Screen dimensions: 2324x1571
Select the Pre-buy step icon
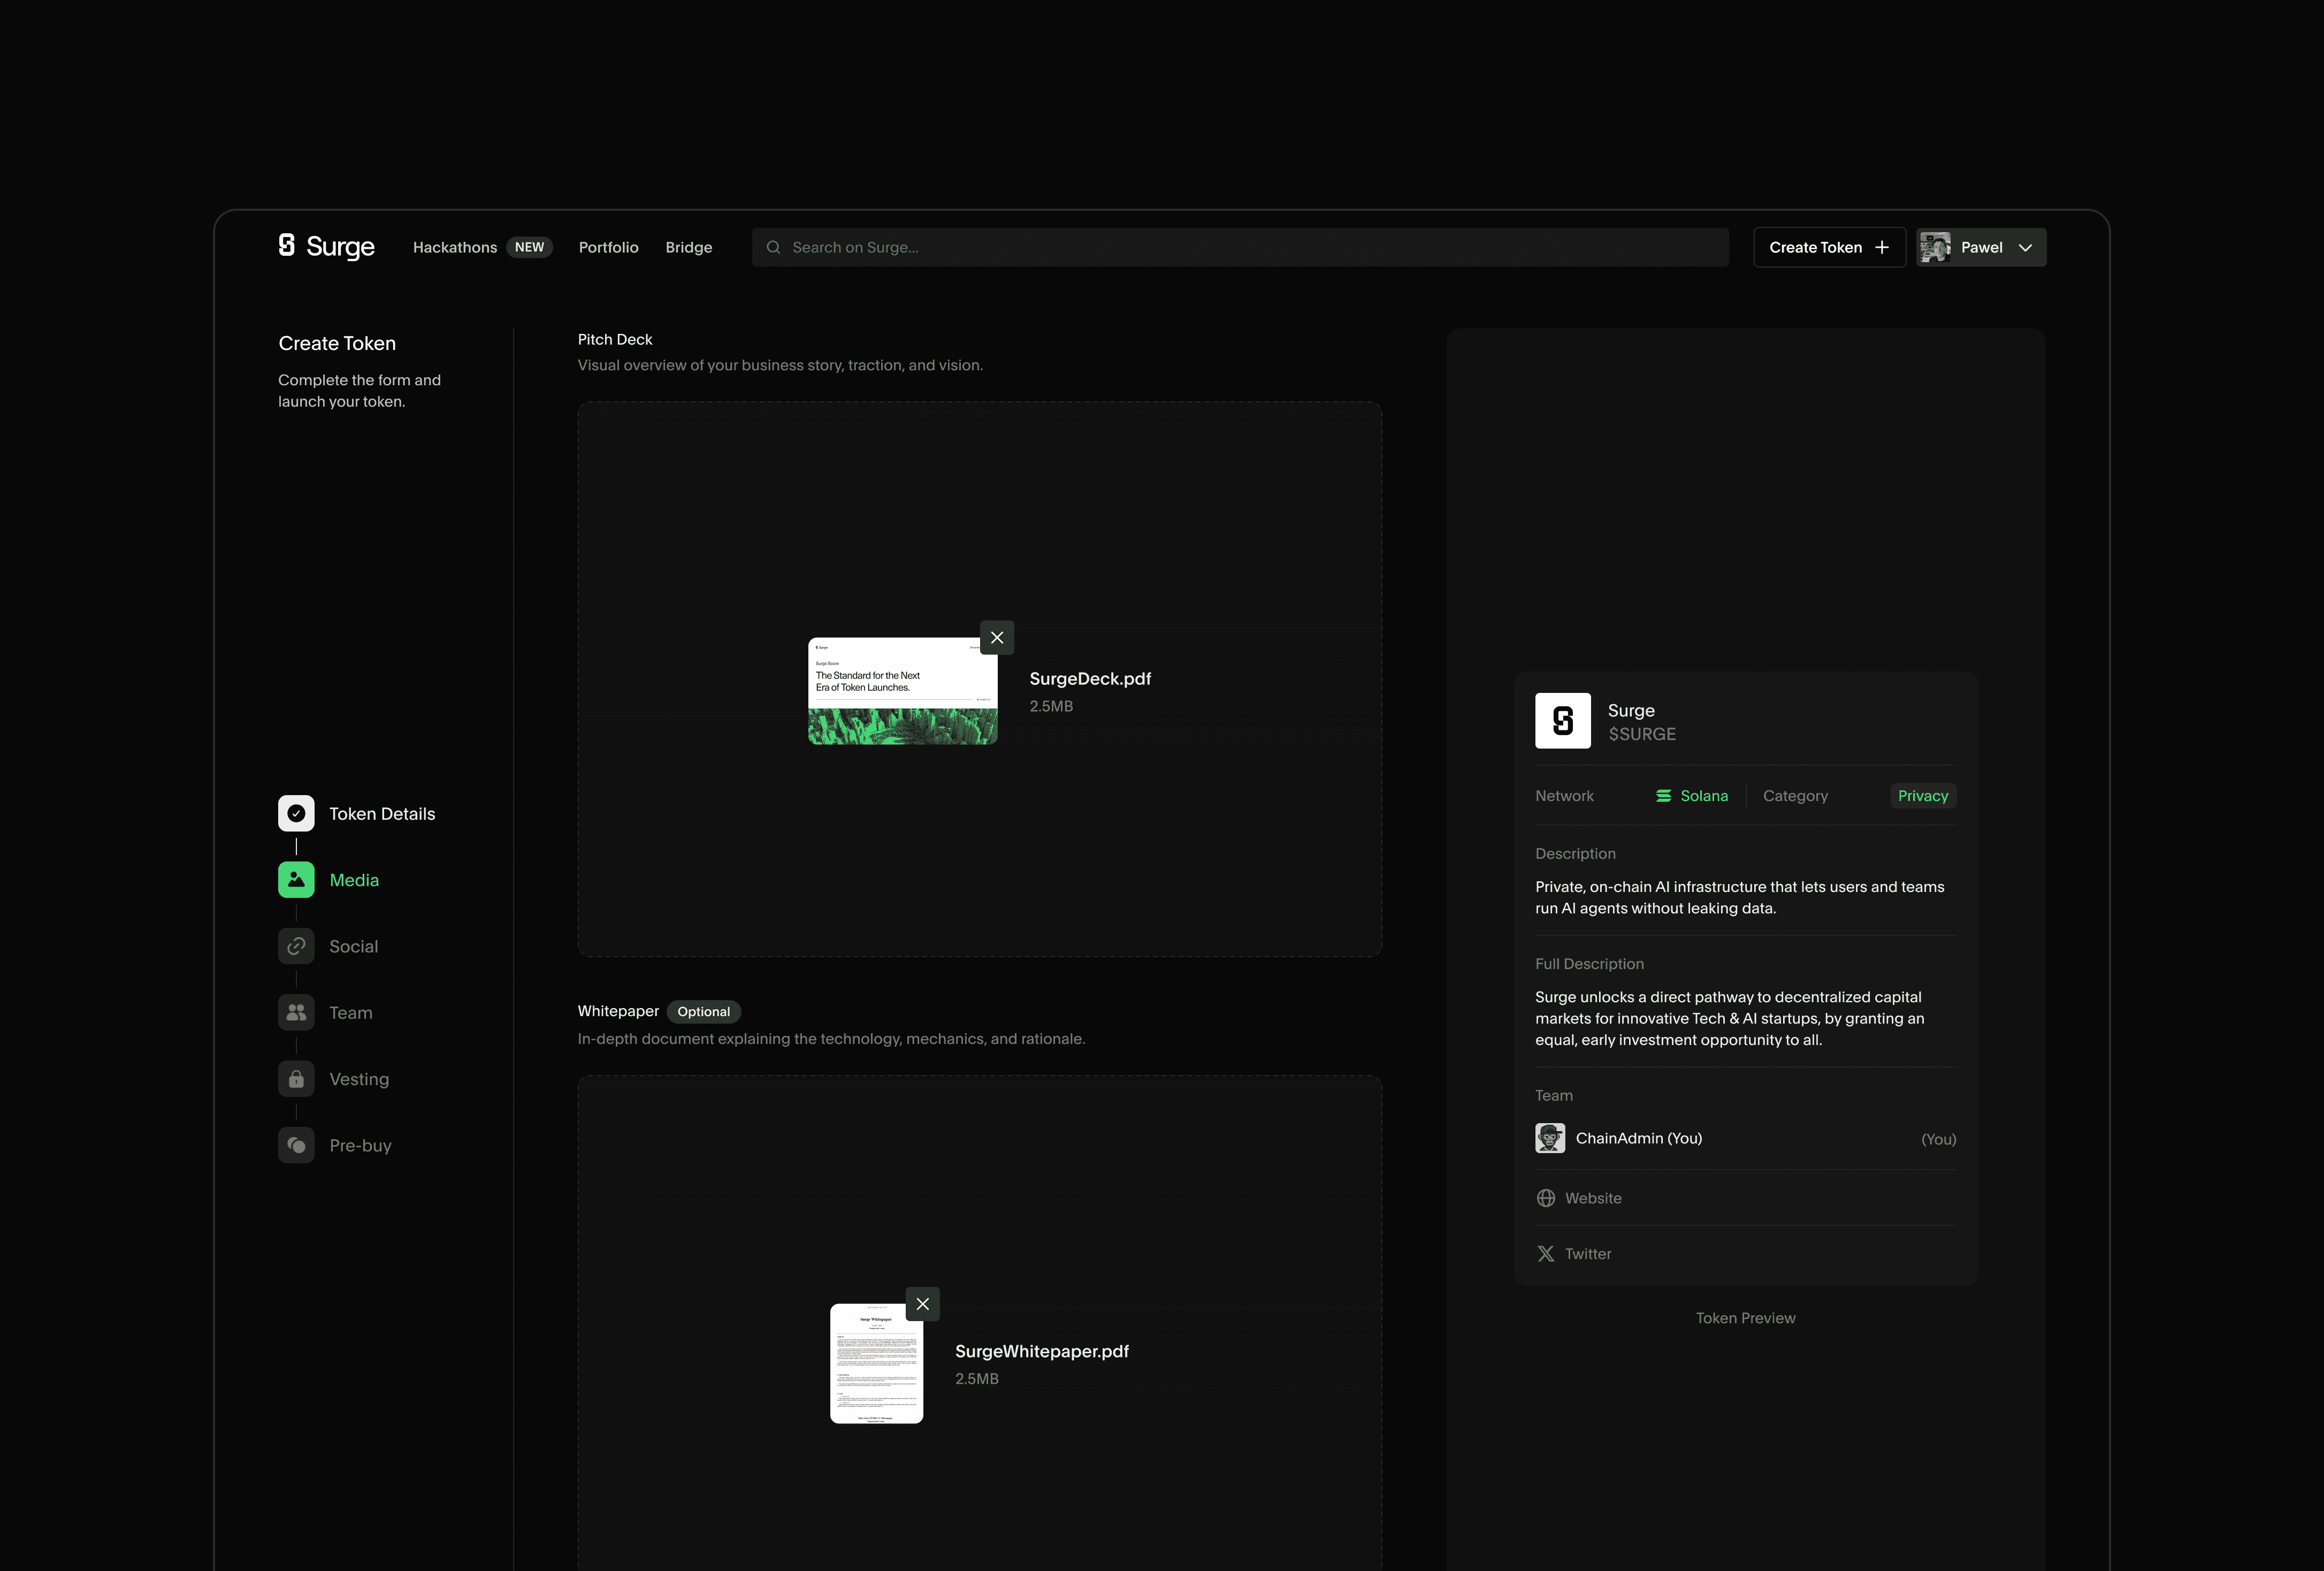[x=296, y=1145]
